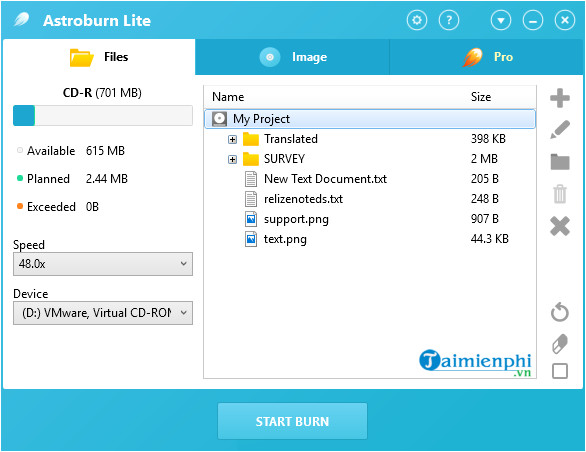Select the Translated folder row
Viewport: 586px width, 452px height.
click(x=370, y=139)
